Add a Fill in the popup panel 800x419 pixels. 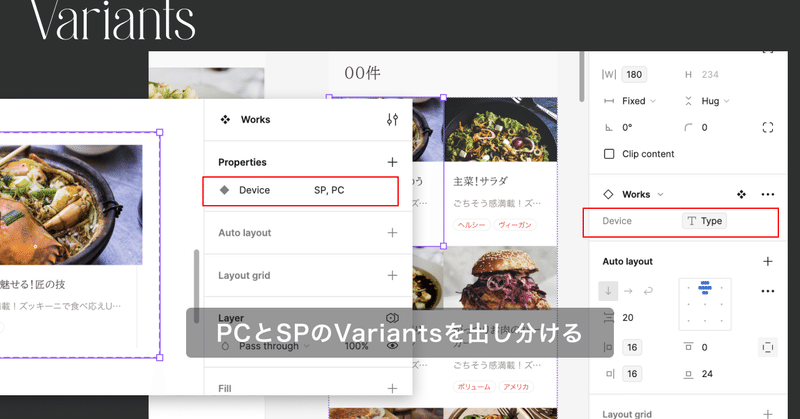click(392, 388)
